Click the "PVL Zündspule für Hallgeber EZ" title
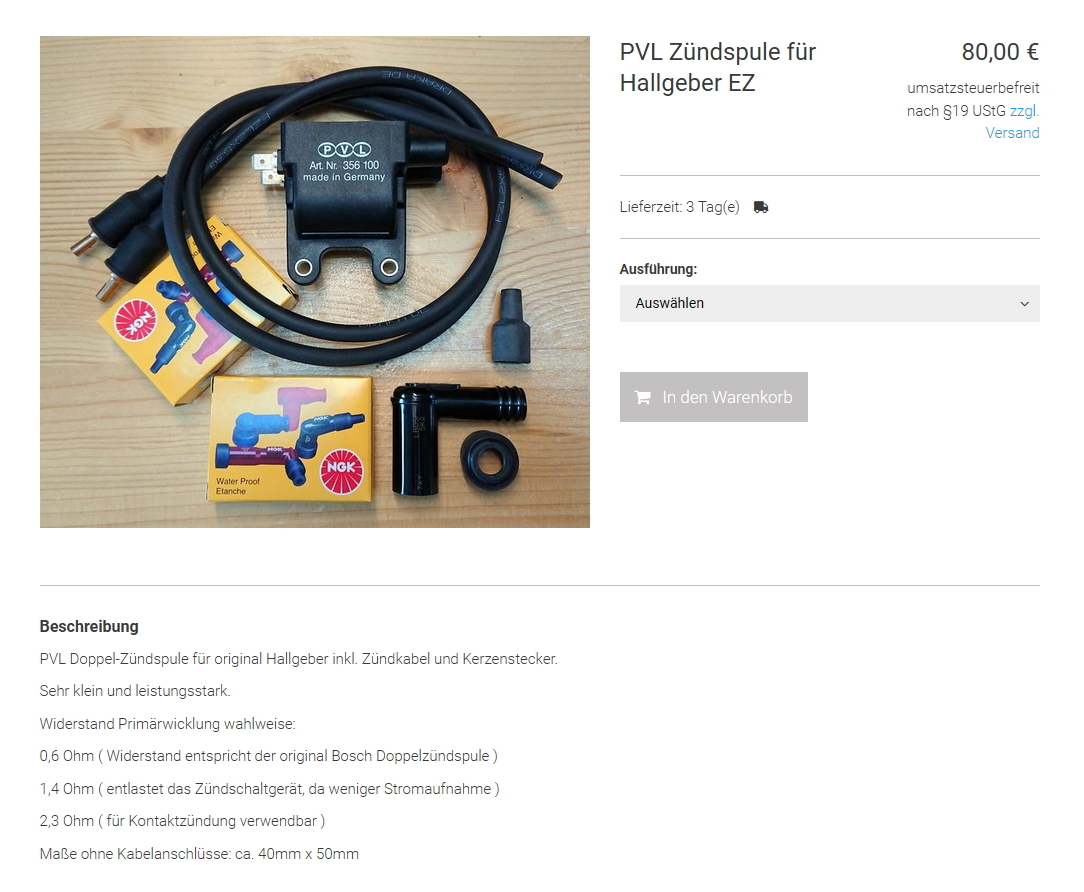This screenshot has height=892, width=1084. point(718,67)
